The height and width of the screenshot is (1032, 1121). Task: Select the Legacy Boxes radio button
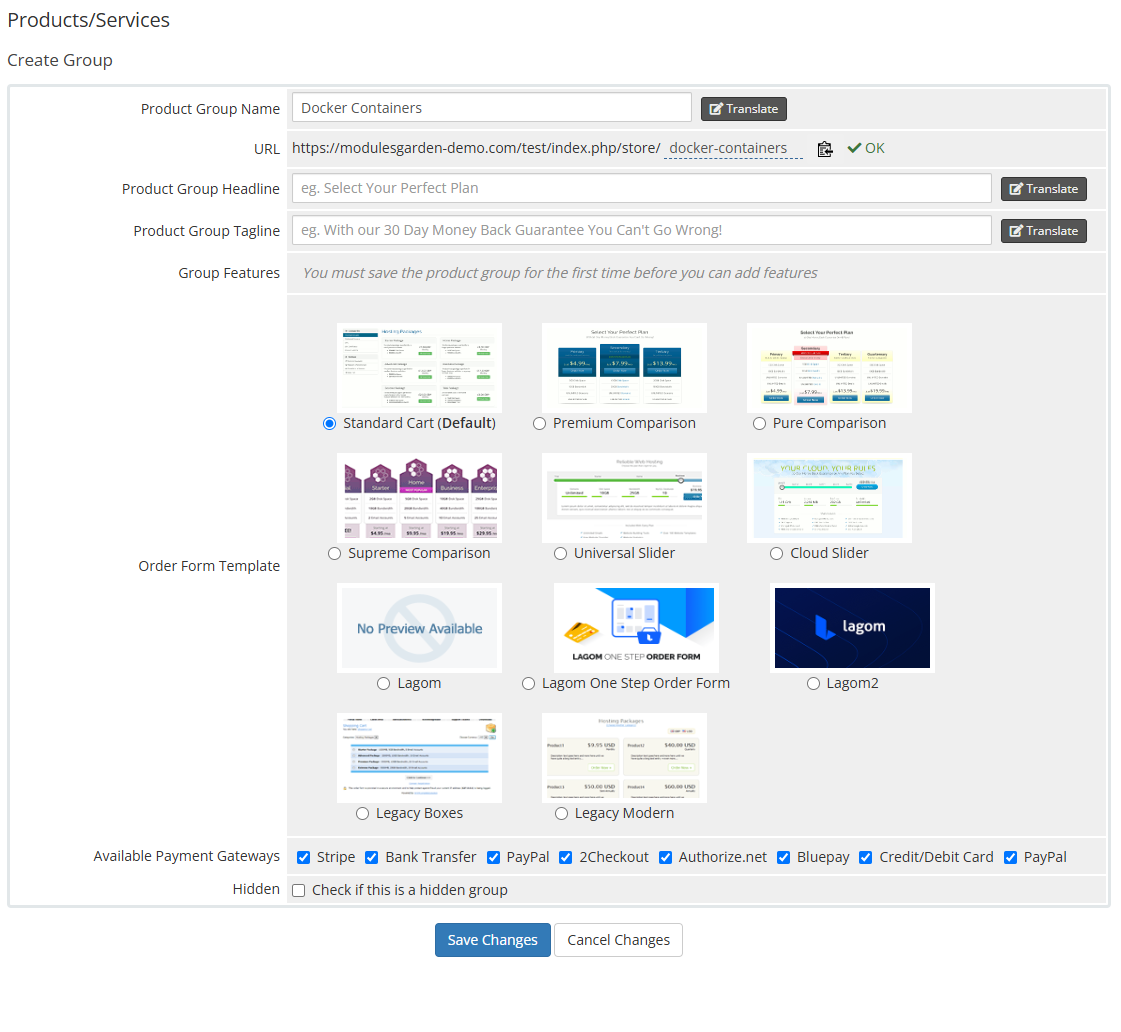[x=362, y=814]
